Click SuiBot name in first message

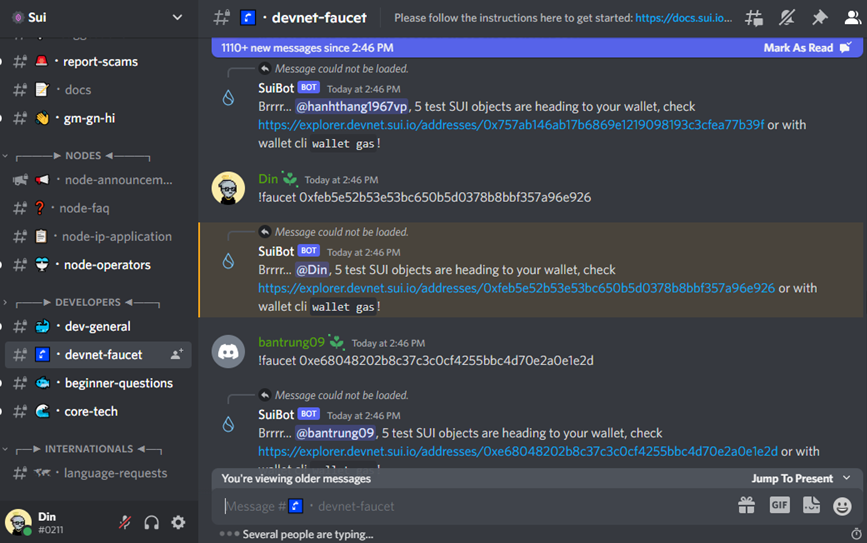[x=276, y=88]
